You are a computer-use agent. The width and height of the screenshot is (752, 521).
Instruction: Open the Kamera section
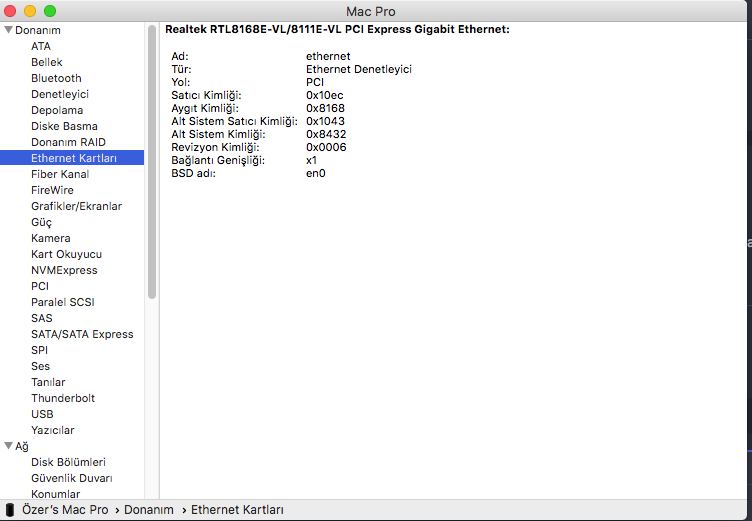click(x=50, y=238)
